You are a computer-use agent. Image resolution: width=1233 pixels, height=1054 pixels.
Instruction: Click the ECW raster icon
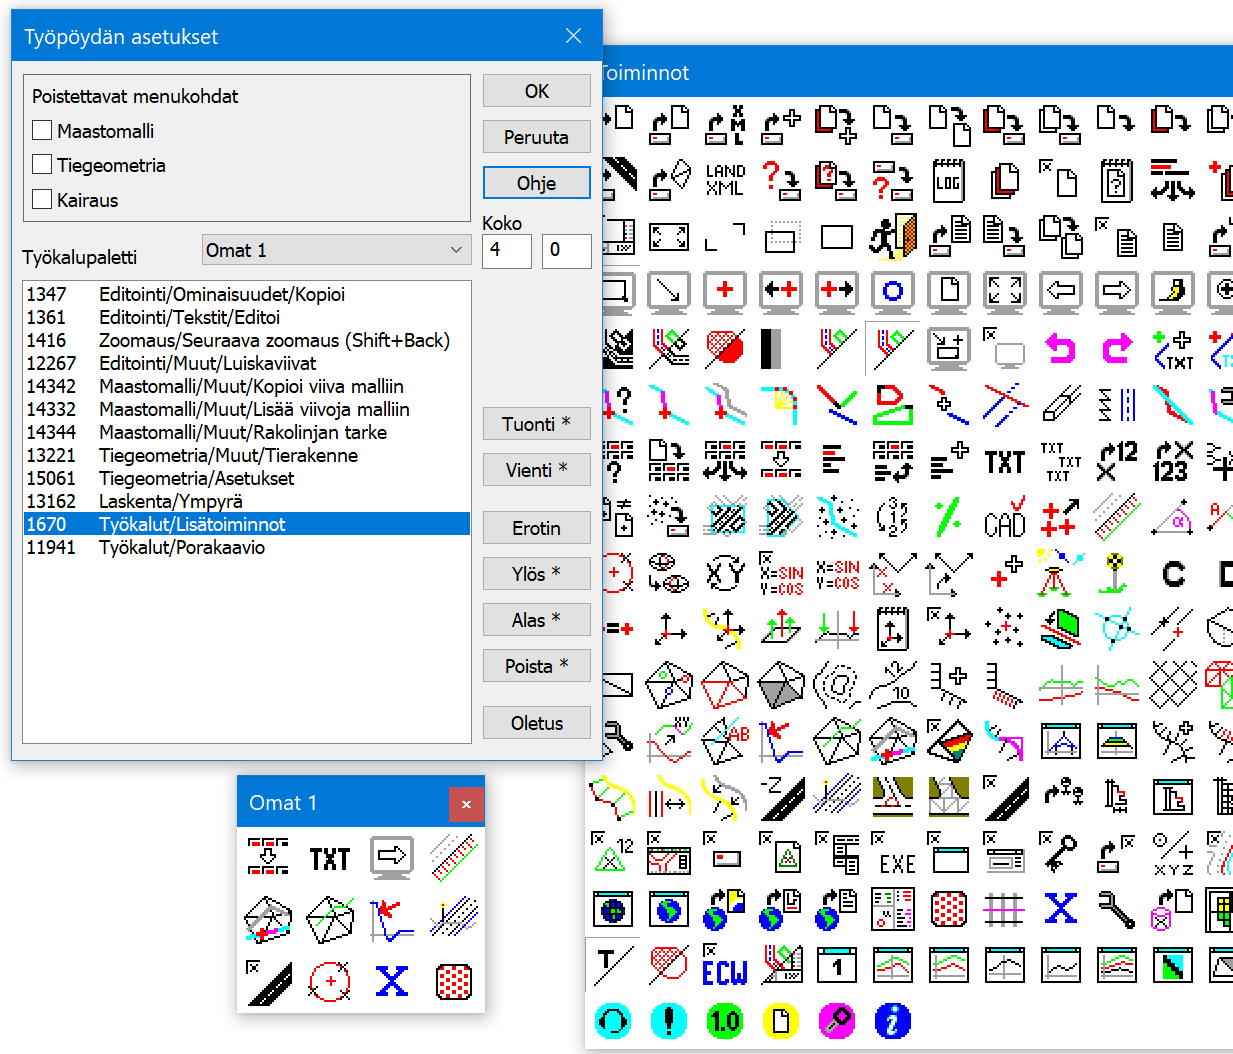pos(725,966)
